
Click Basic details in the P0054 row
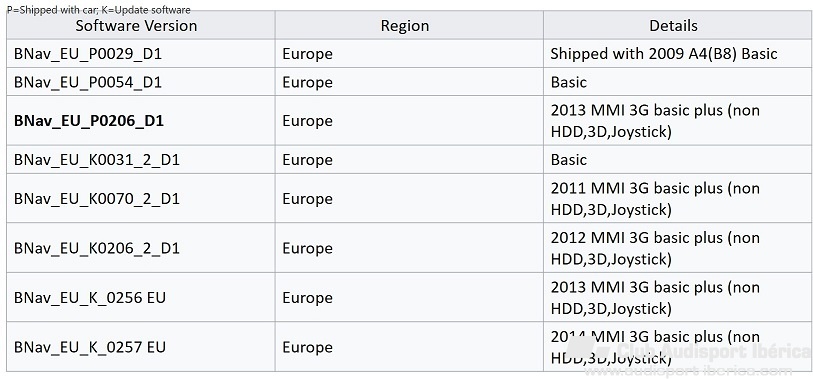click(569, 82)
